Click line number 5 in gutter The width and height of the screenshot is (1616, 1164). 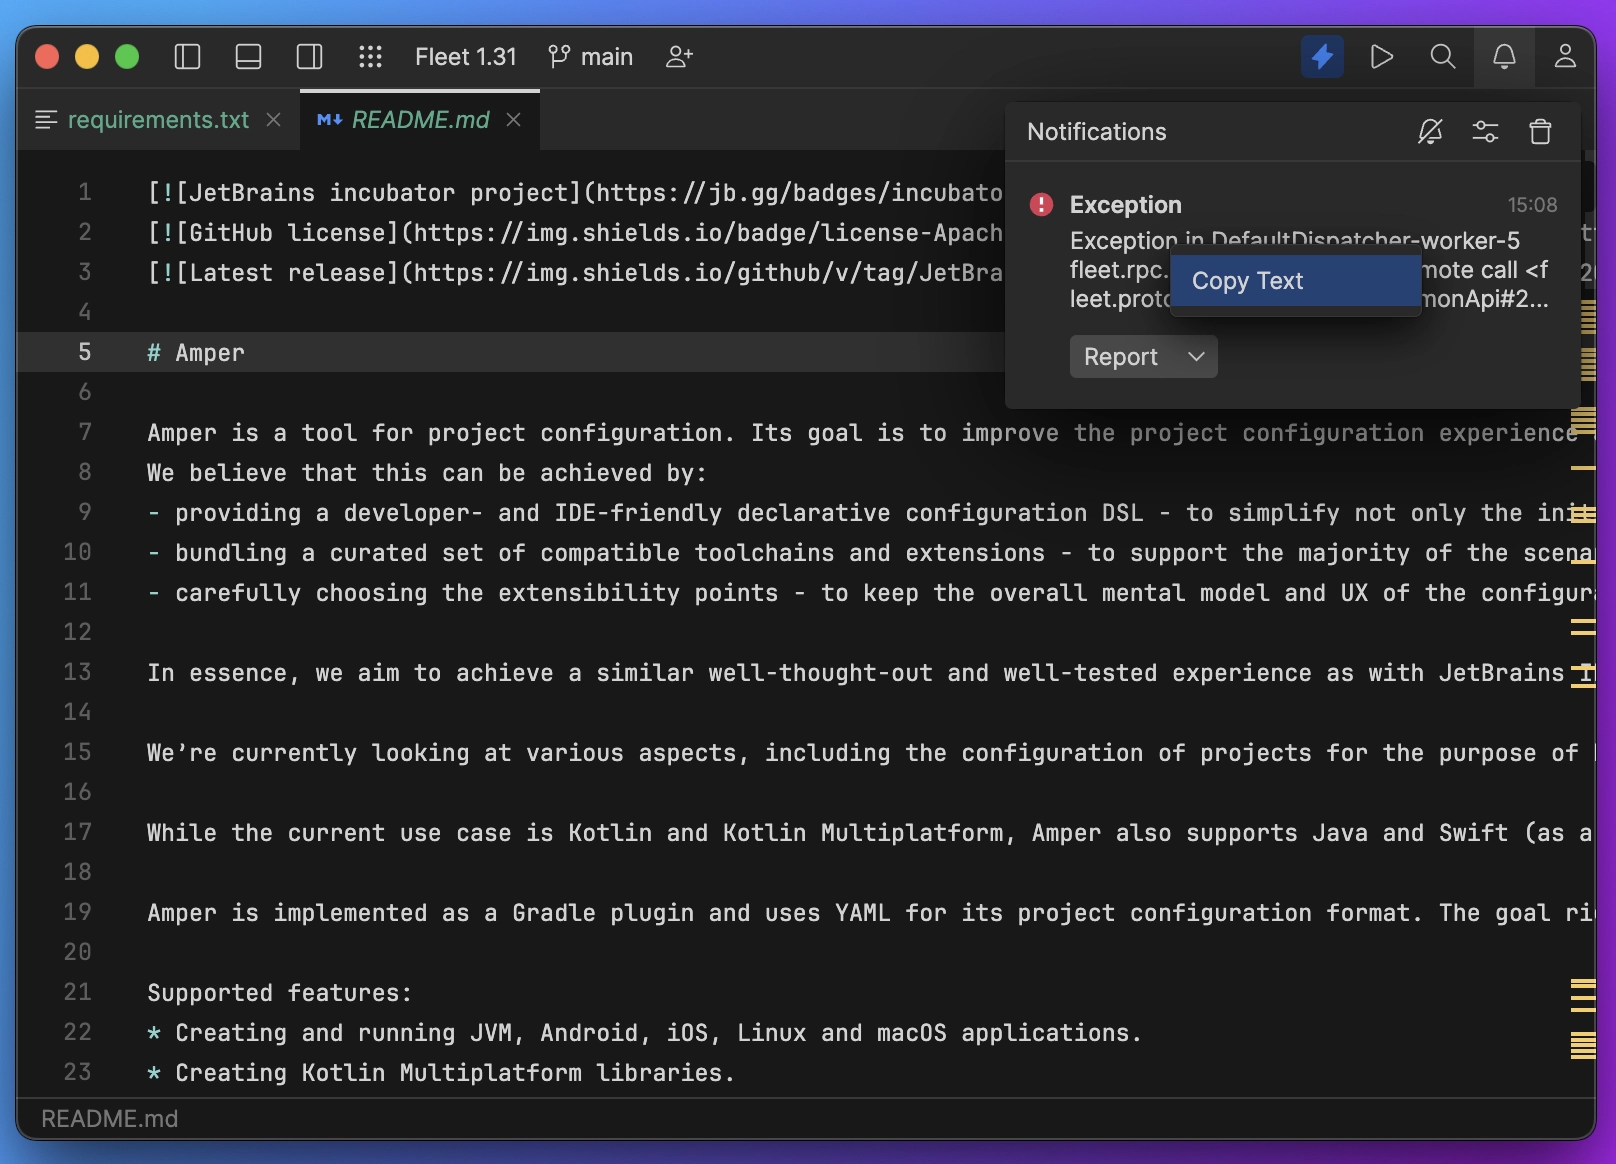pos(85,352)
